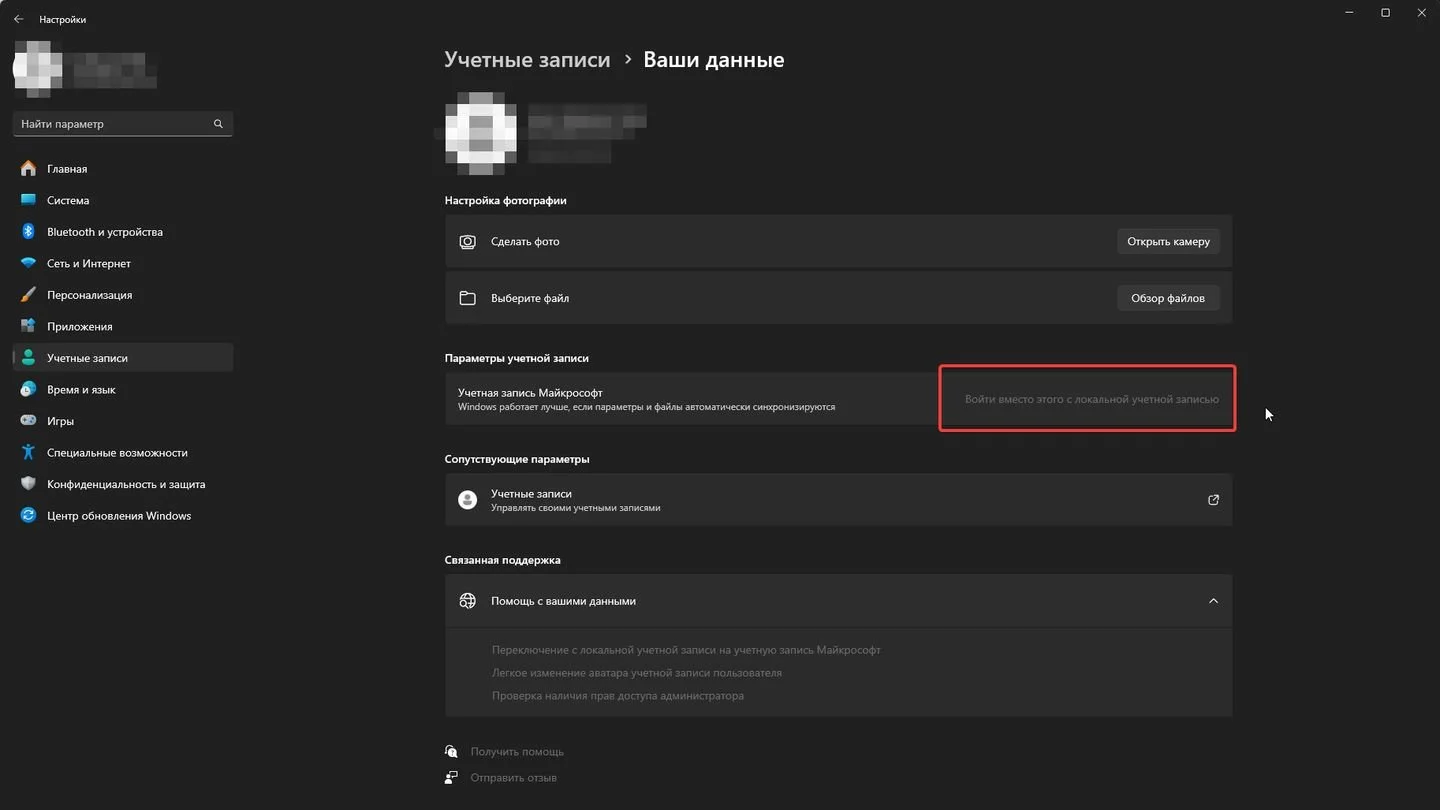
Task: Maximize the Настройки window
Action: click(1385, 13)
